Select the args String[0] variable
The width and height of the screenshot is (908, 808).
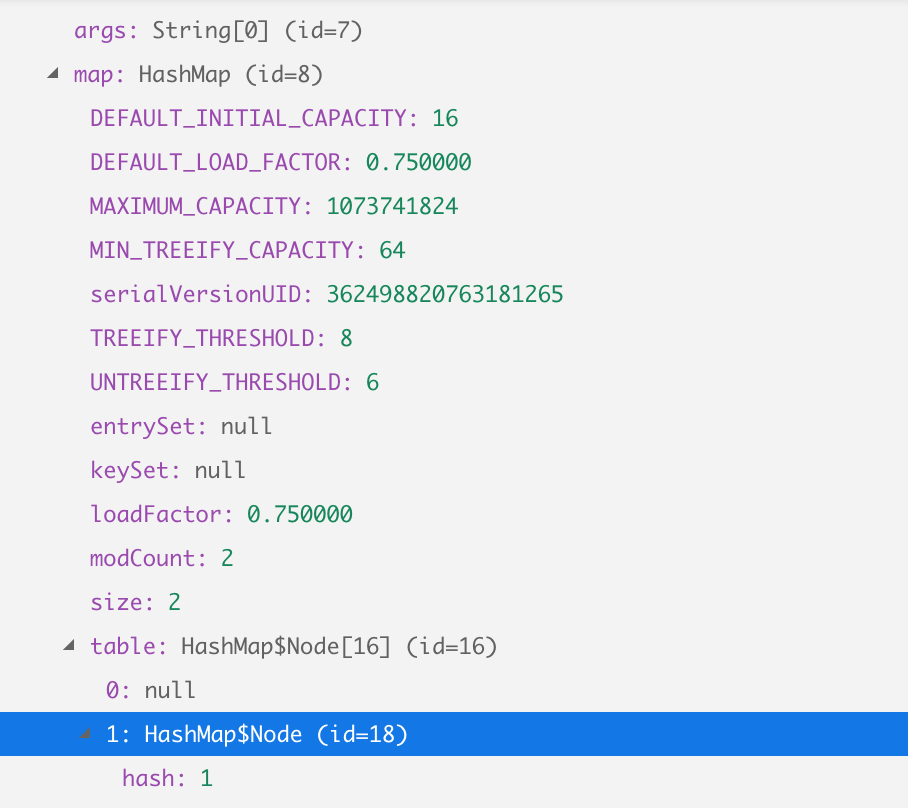click(217, 31)
